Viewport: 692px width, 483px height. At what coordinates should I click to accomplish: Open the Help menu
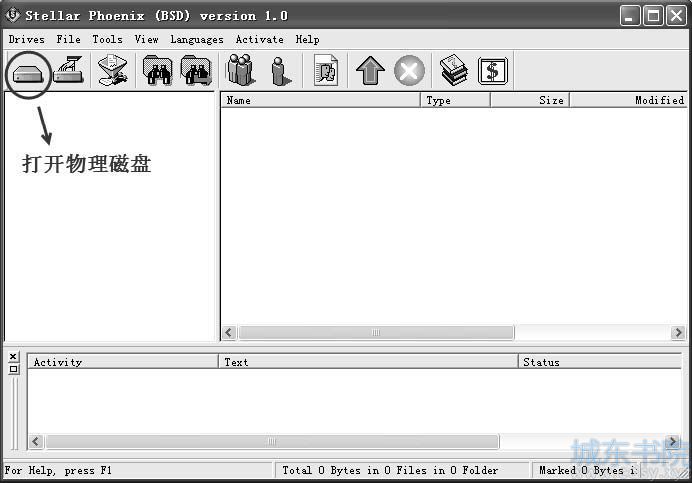[x=308, y=39]
